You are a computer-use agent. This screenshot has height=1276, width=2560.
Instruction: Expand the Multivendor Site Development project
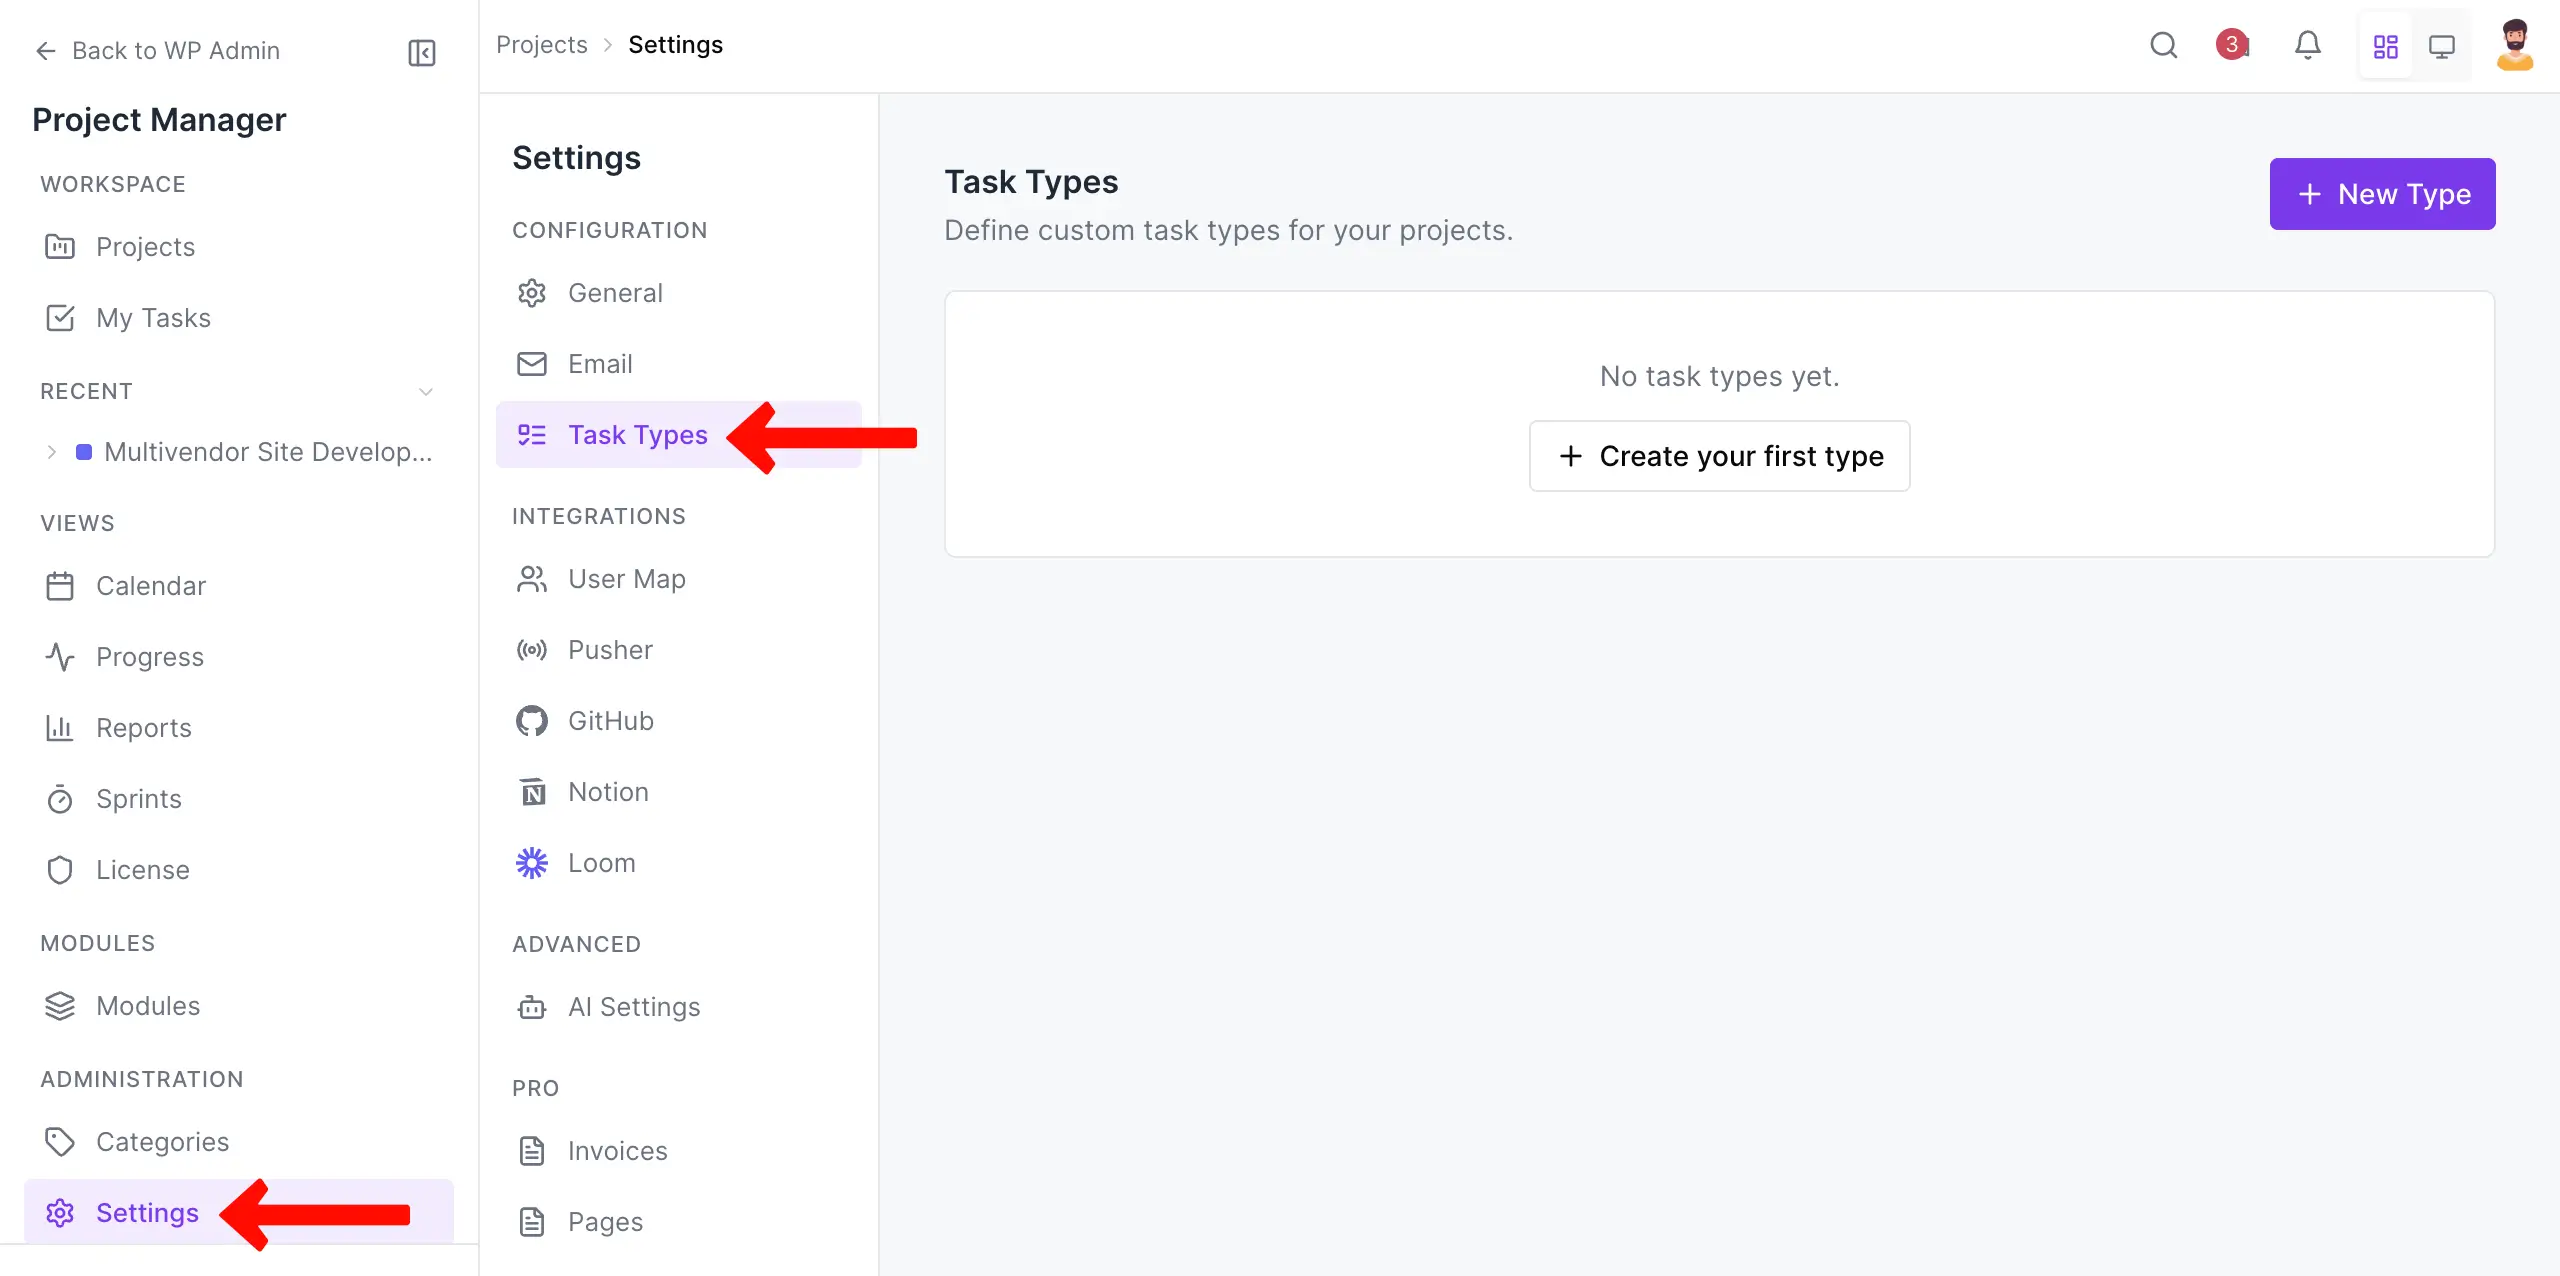pyautogui.click(x=52, y=451)
